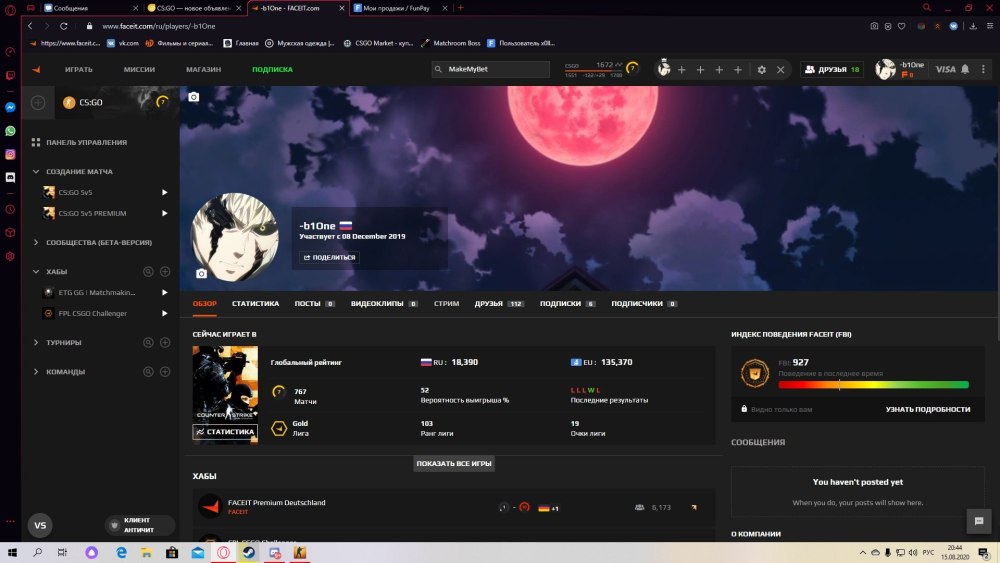Click the add game plus button in sidebar
This screenshot has width=1000, height=563.
(x=38, y=102)
